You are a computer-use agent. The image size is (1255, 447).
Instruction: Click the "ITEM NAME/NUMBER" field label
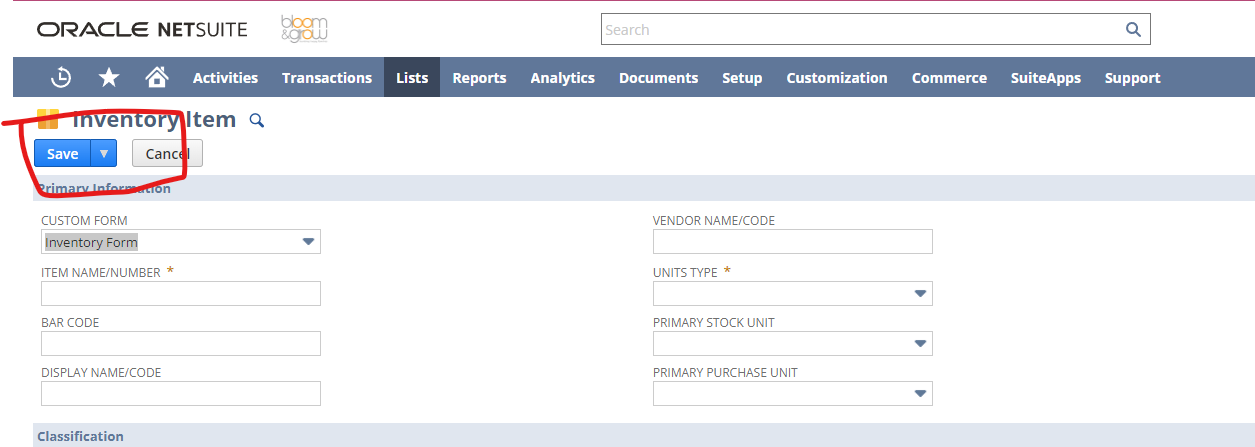coord(101,273)
